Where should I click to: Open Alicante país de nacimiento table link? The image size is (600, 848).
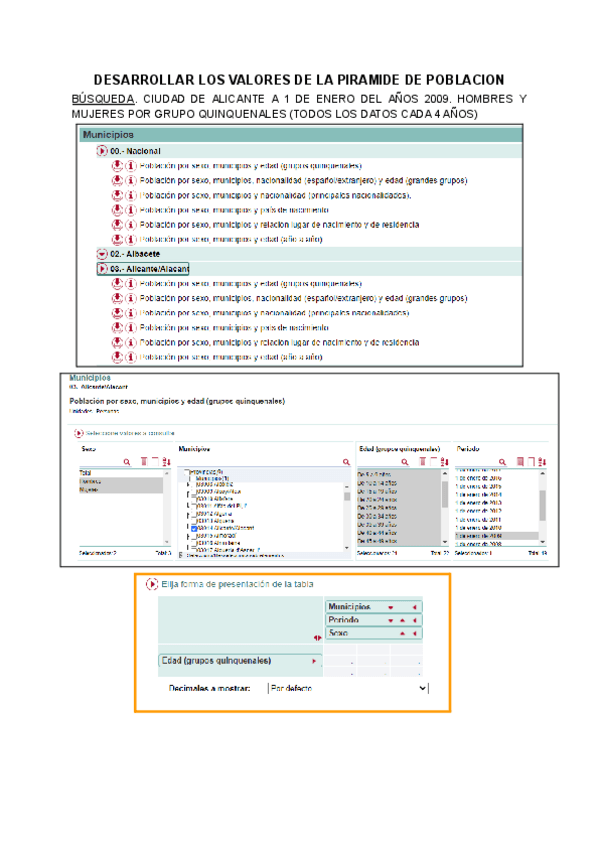[234, 328]
